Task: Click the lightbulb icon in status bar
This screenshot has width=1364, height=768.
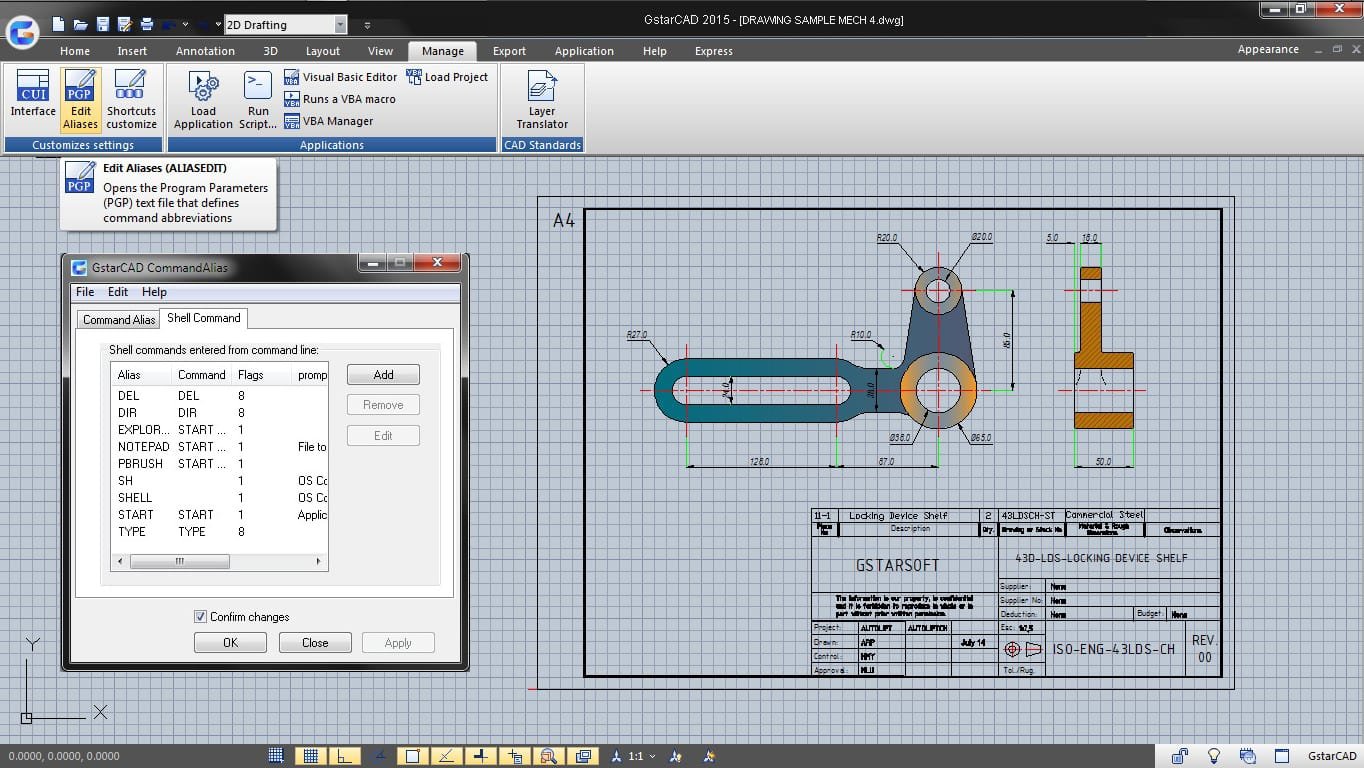Action: point(1214,756)
